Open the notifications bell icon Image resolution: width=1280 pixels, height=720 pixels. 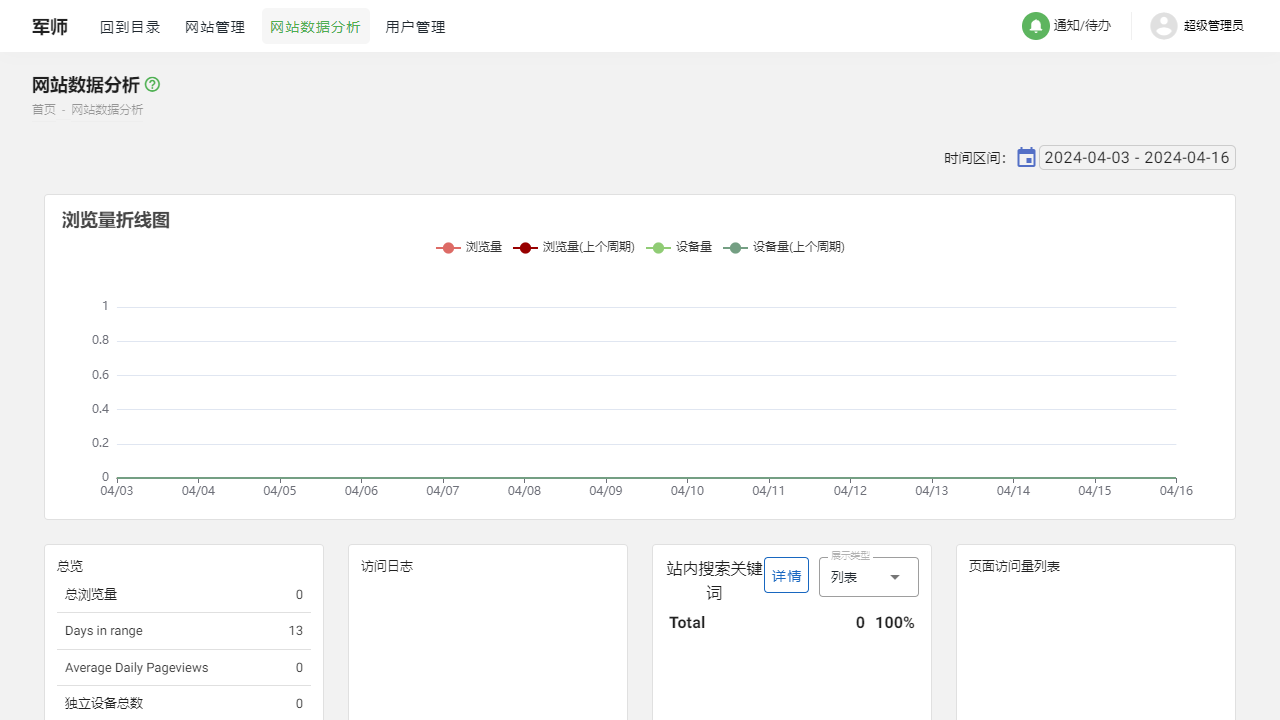(1036, 26)
